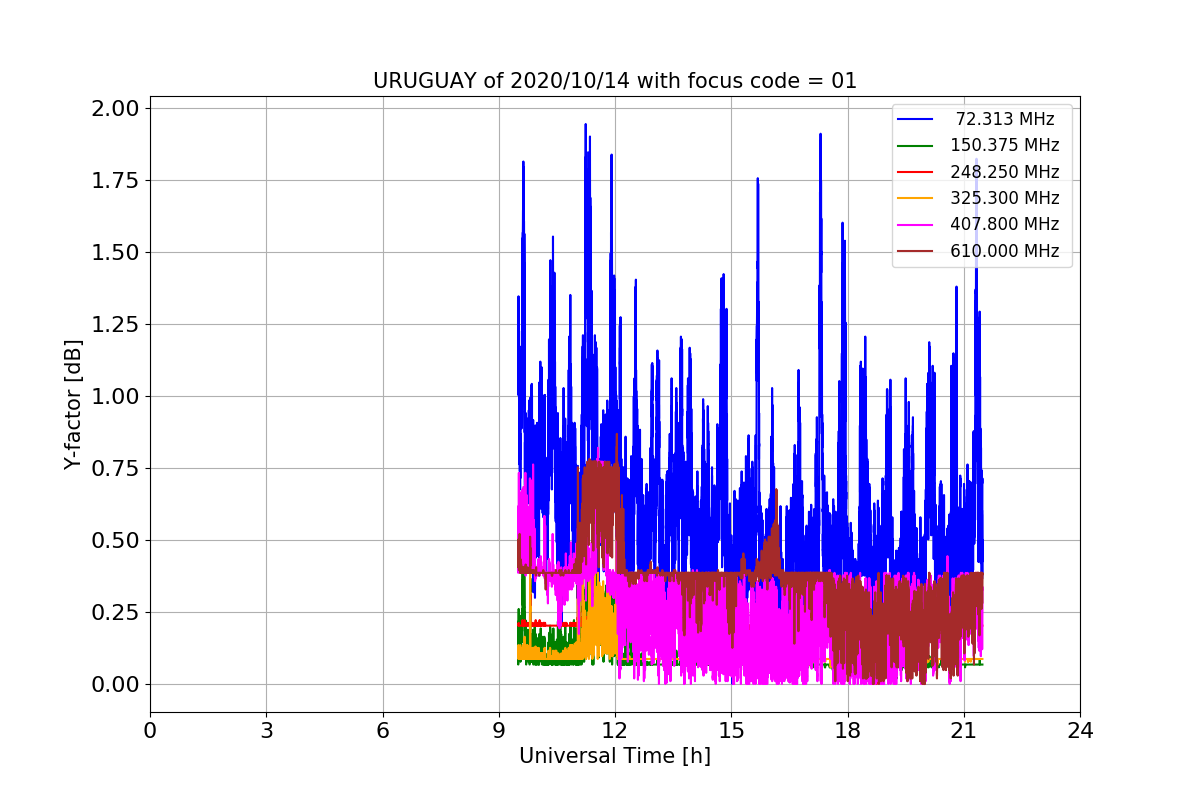Click the x-axis tick label 15

[x=731, y=731]
